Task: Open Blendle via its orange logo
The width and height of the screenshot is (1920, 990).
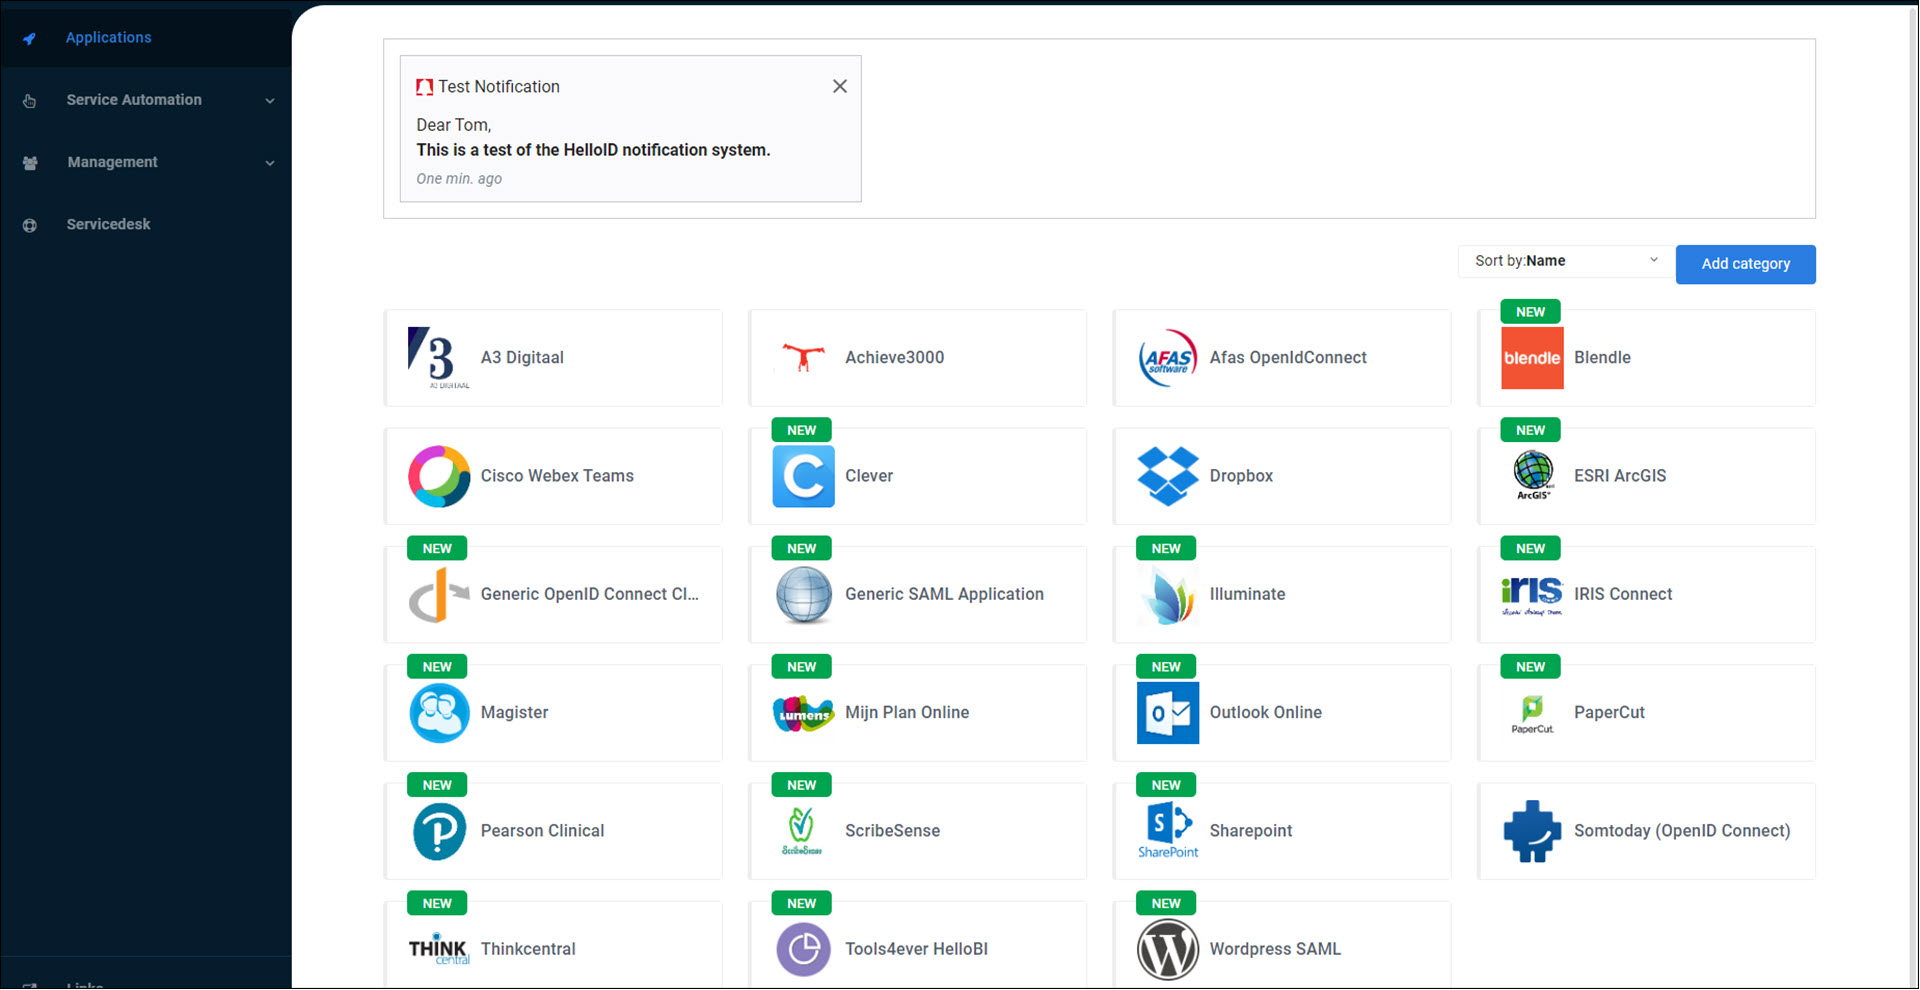Action: point(1532,358)
